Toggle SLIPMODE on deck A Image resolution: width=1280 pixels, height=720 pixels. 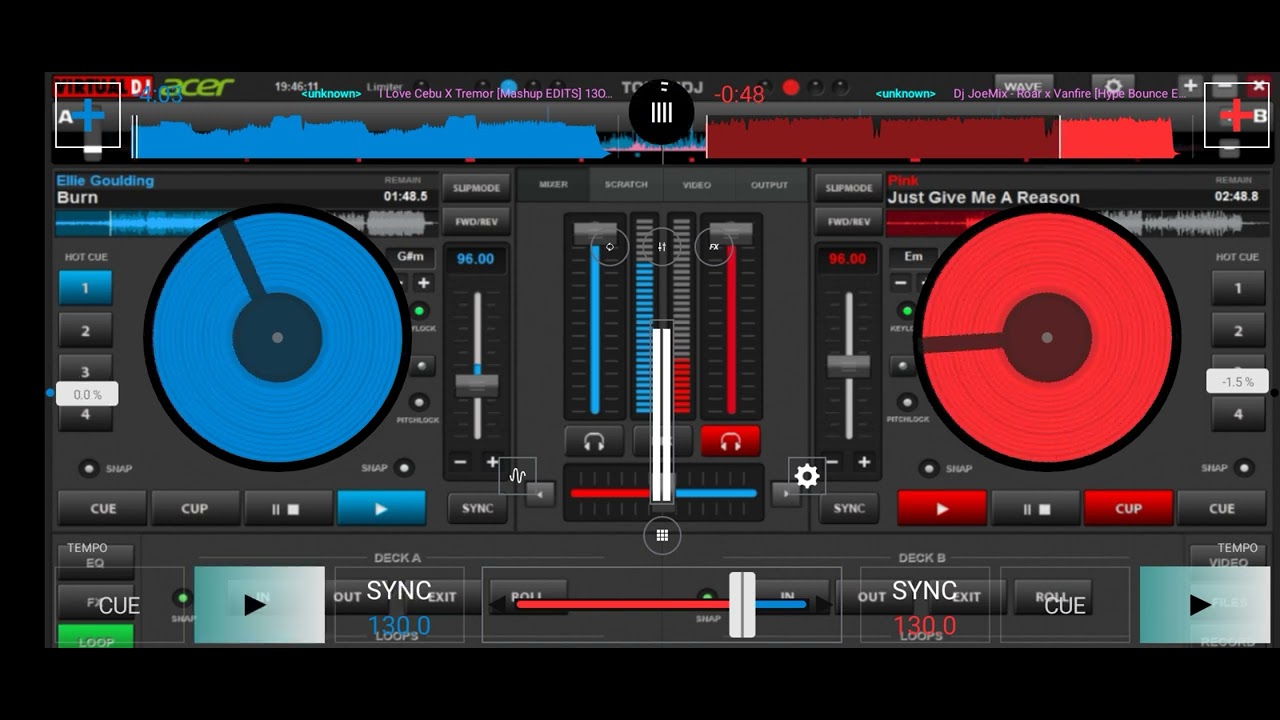pos(476,188)
